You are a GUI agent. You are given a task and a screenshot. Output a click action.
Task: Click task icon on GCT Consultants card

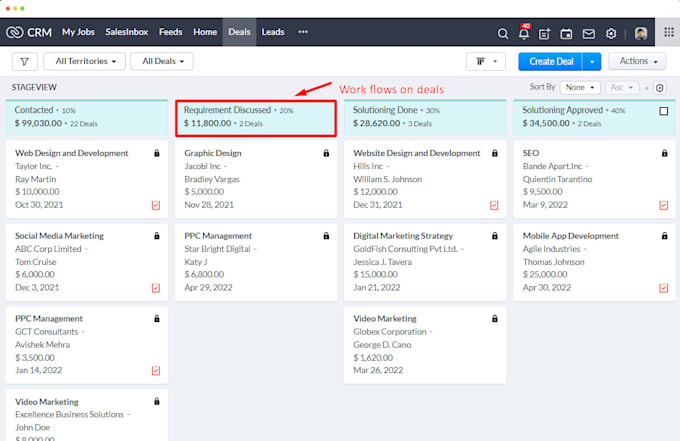(x=156, y=371)
